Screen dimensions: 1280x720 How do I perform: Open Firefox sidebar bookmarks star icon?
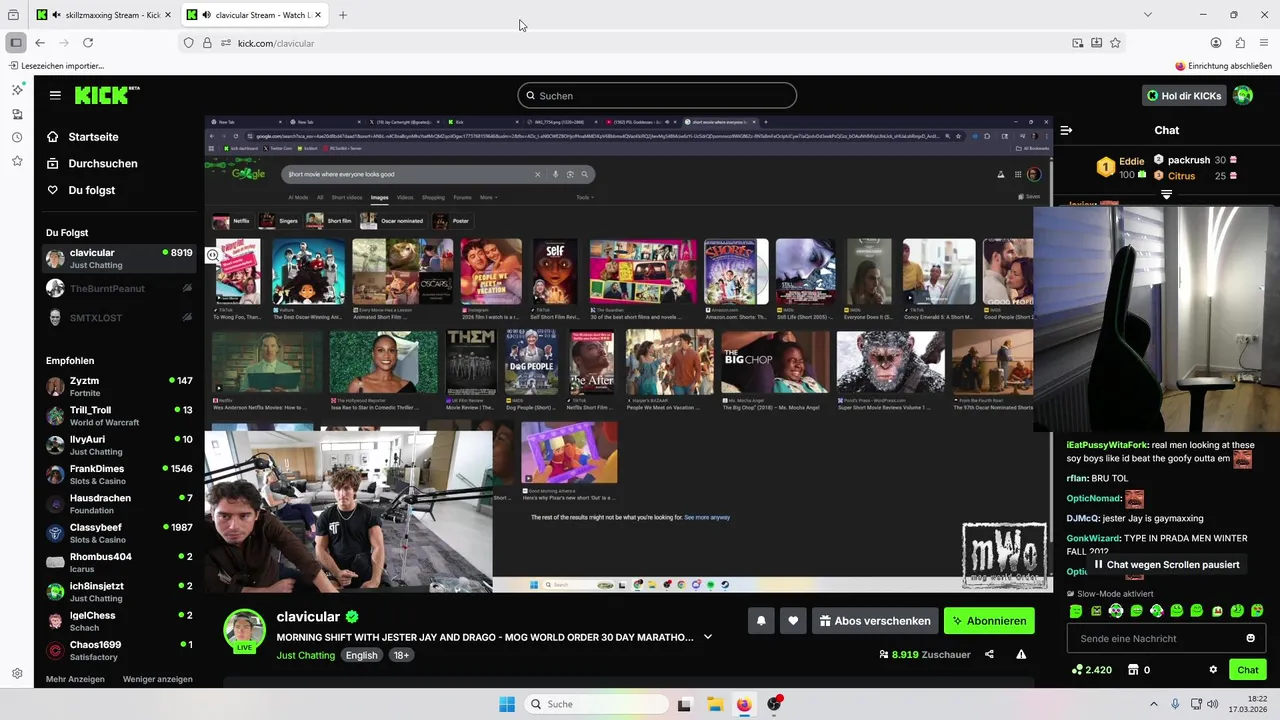(x=17, y=161)
